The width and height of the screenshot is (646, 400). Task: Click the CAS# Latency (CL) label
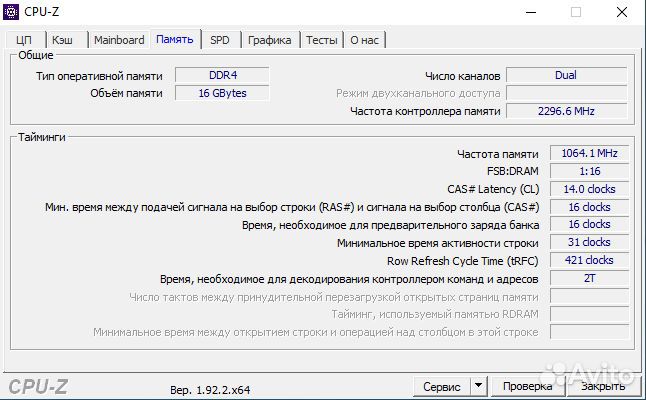pyautogui.click(x=493, y=189)
